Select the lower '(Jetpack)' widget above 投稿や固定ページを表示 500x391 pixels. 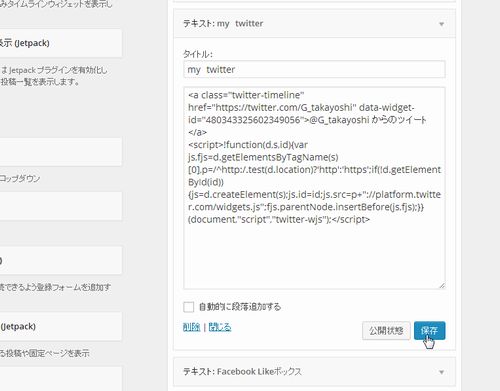click(61, 326)
